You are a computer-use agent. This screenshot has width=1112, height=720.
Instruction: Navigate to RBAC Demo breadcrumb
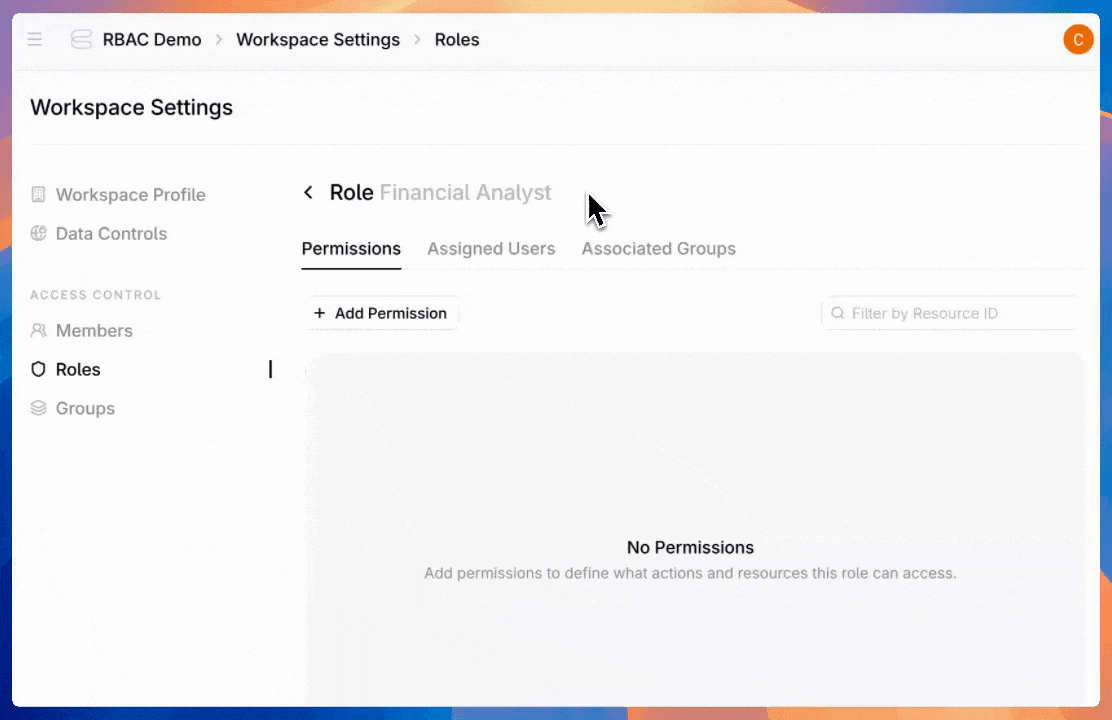[x=152, y=40]
